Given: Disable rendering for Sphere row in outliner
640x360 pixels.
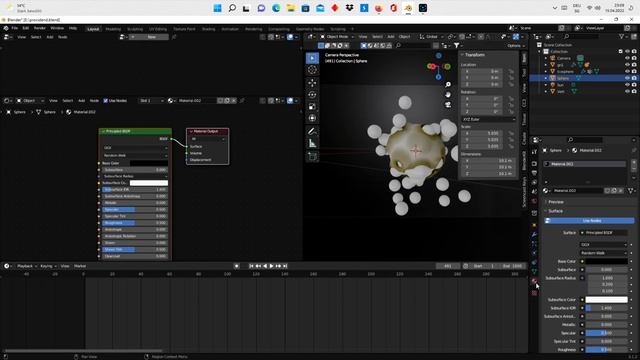Looking at the screenshot, I should [634, 78].
